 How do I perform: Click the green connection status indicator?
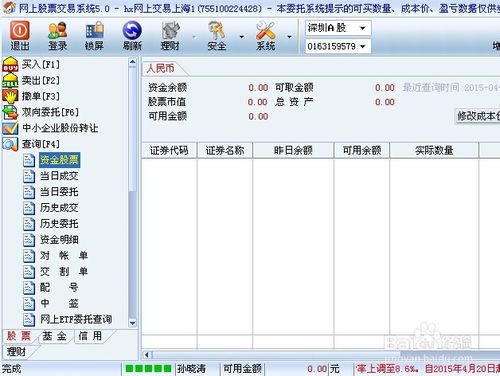point(148,369)
